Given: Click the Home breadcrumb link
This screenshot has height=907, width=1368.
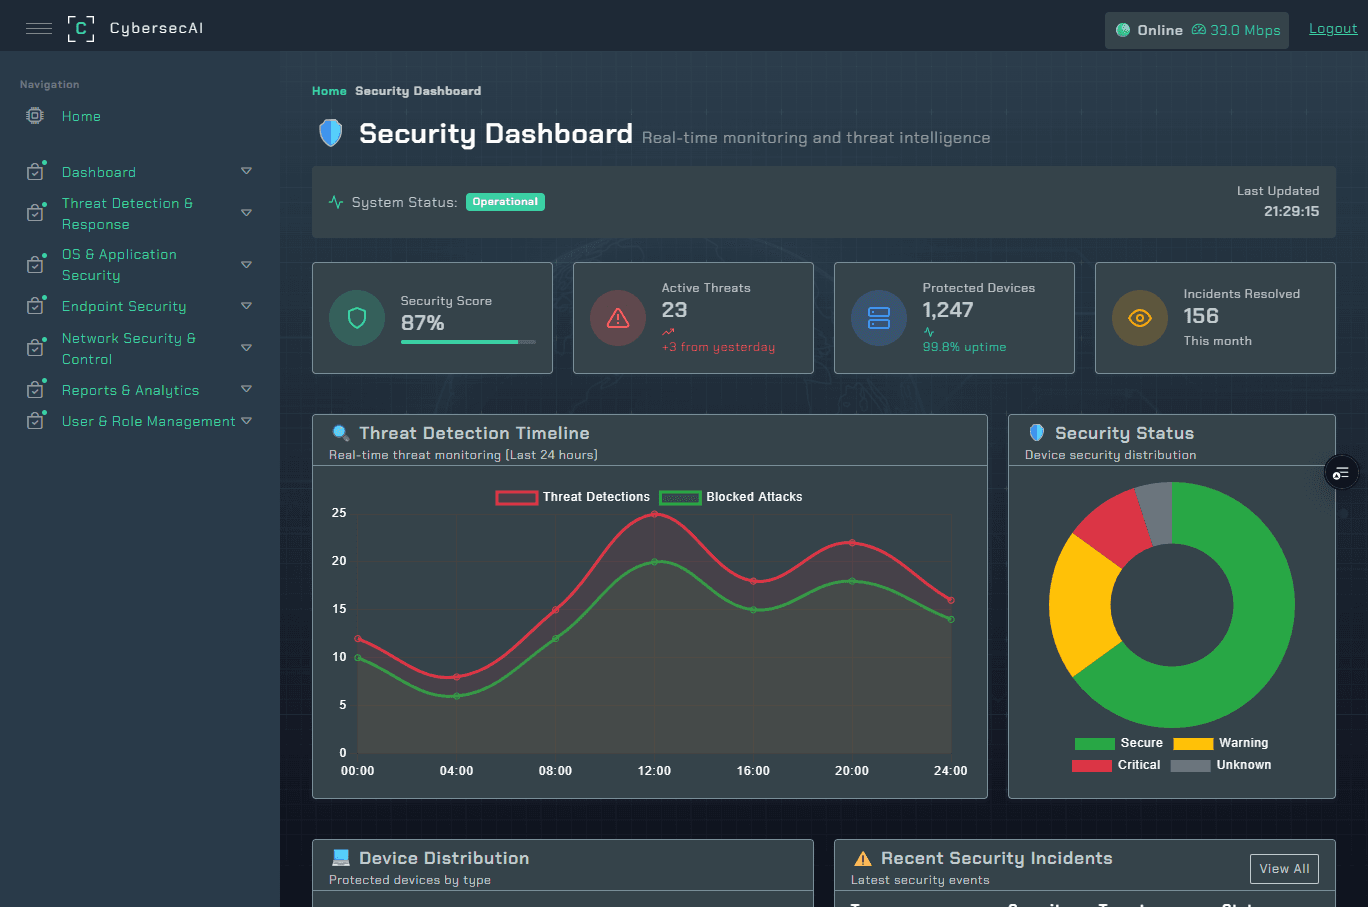Looking at the screenshot, I should (329, 91).
